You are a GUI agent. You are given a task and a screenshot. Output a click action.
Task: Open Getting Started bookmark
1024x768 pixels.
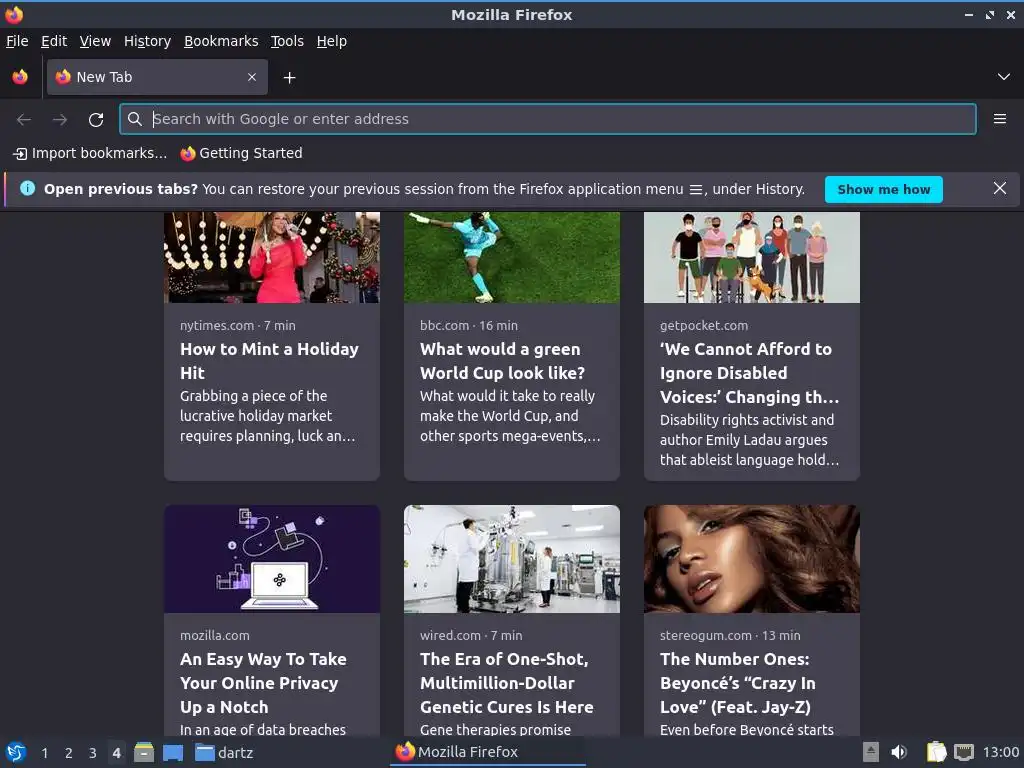(x=242, y=153)
